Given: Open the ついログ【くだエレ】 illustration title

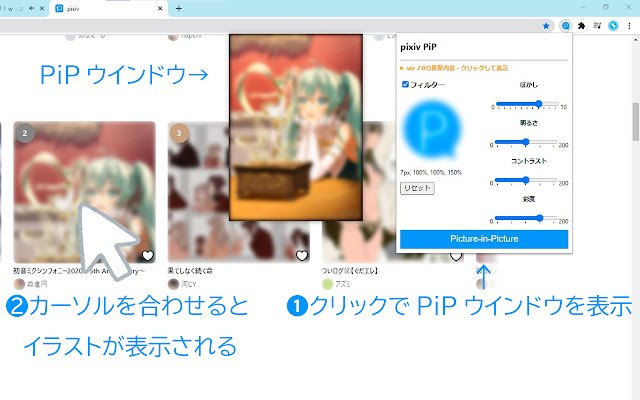Looking at the screenshot, I should point(350,271).
